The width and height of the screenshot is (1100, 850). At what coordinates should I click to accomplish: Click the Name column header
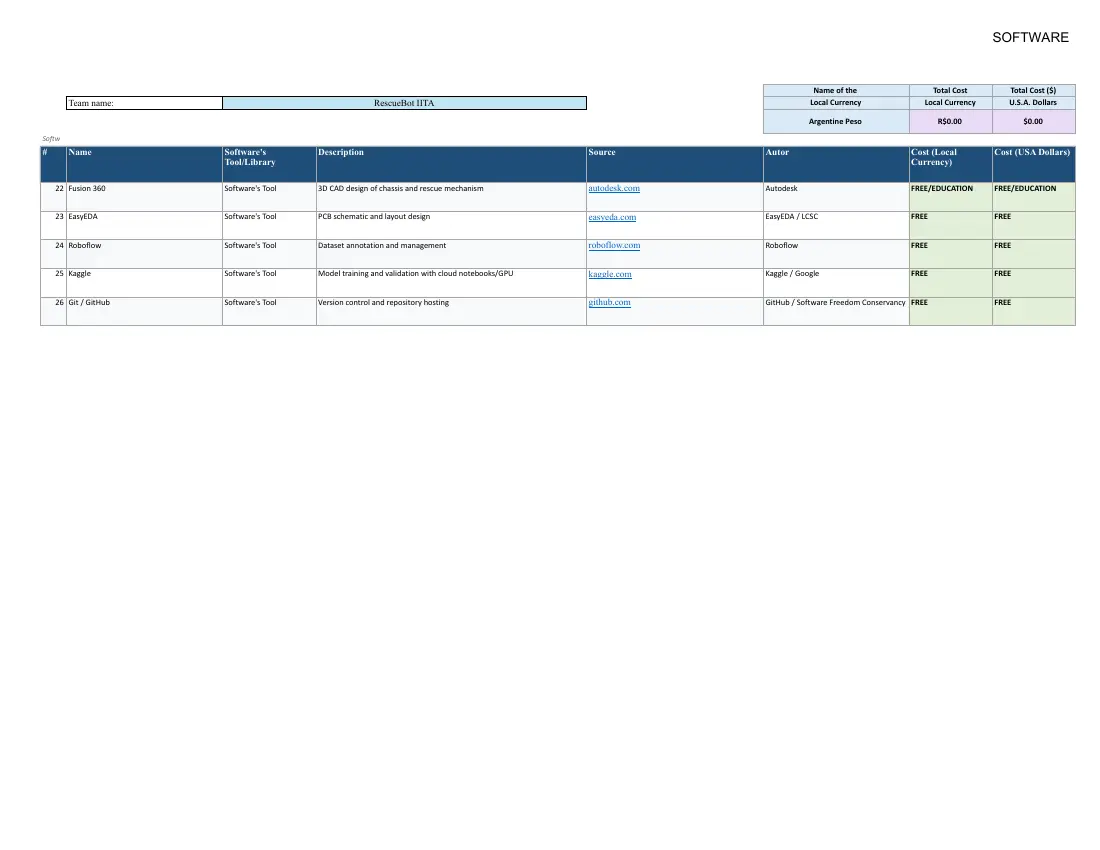pos(145,165)
